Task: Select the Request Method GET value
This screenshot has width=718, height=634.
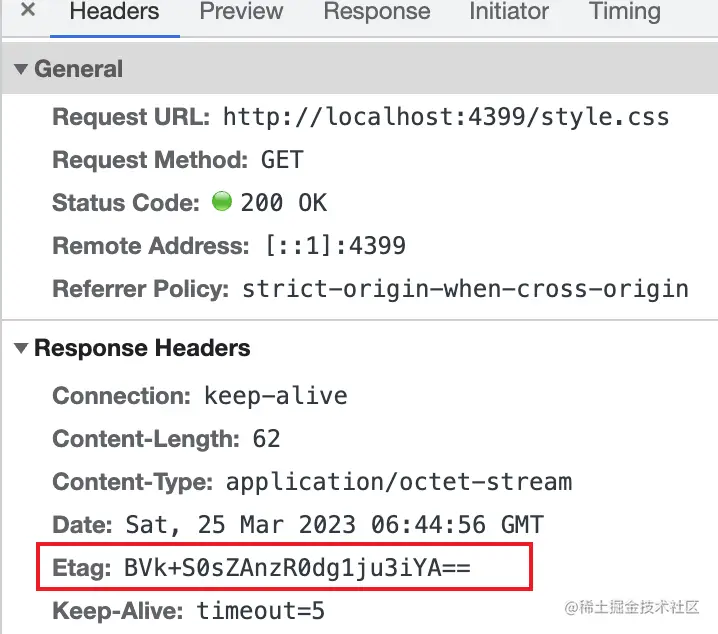Action: point(282,160)
